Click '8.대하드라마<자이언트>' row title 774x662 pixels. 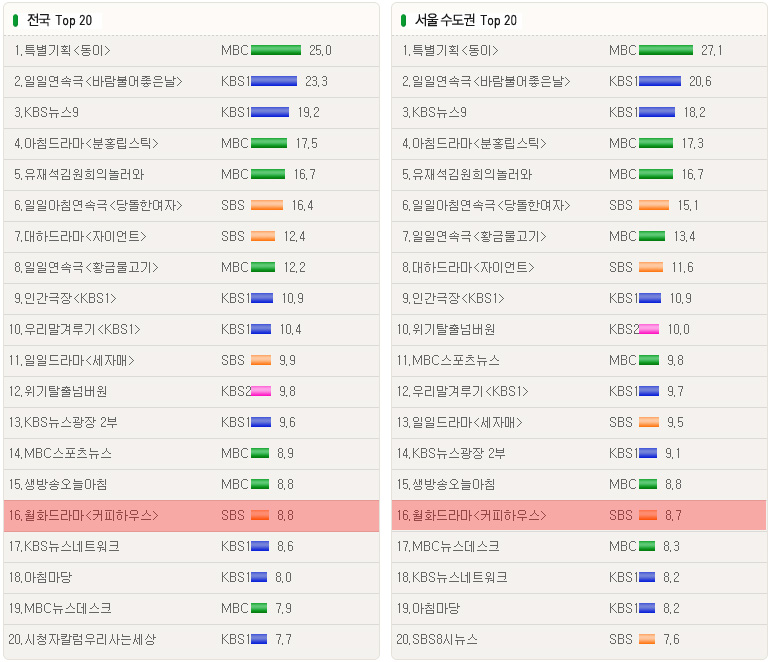pos(468,268)
